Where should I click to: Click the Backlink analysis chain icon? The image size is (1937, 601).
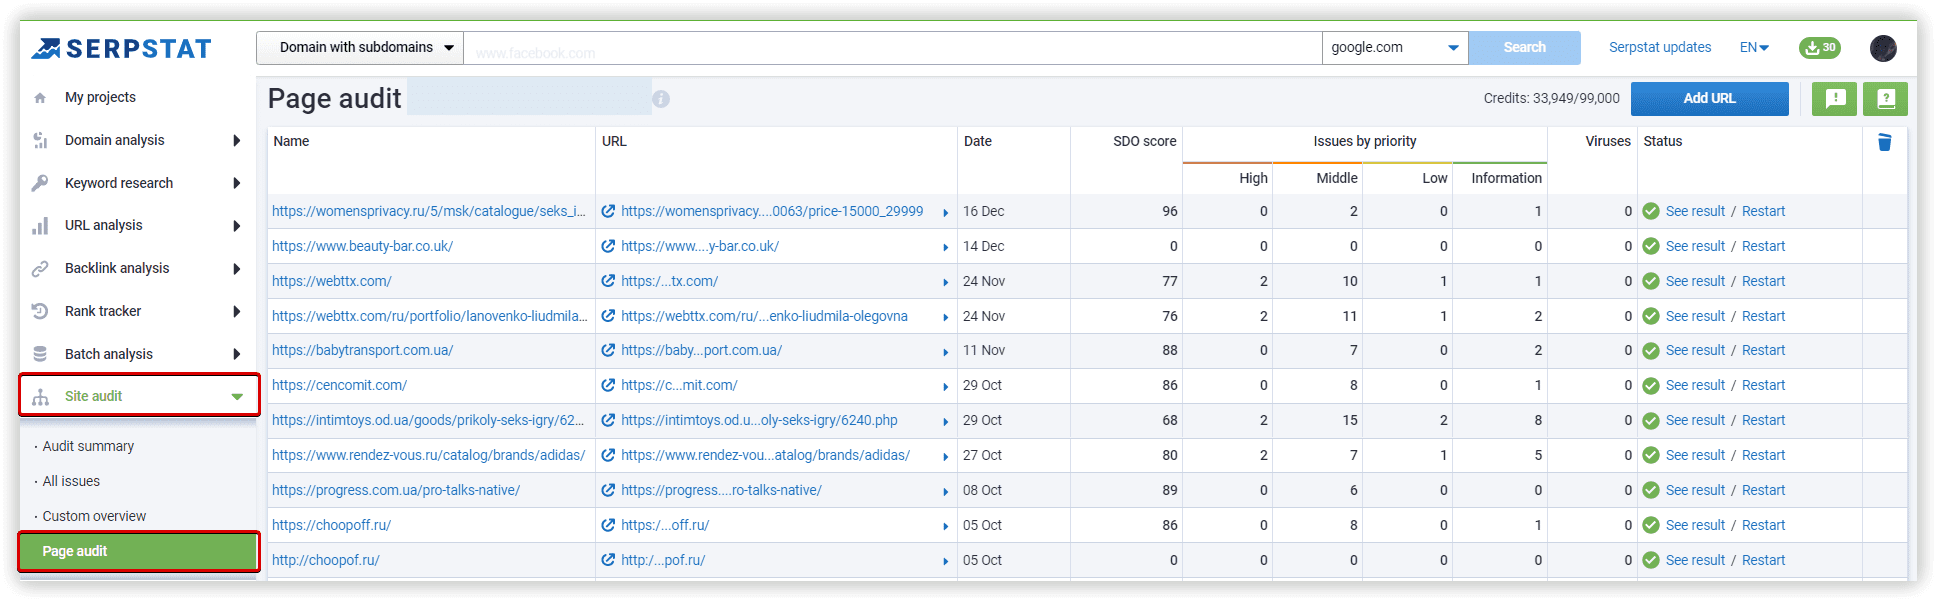tap(40, 269)
